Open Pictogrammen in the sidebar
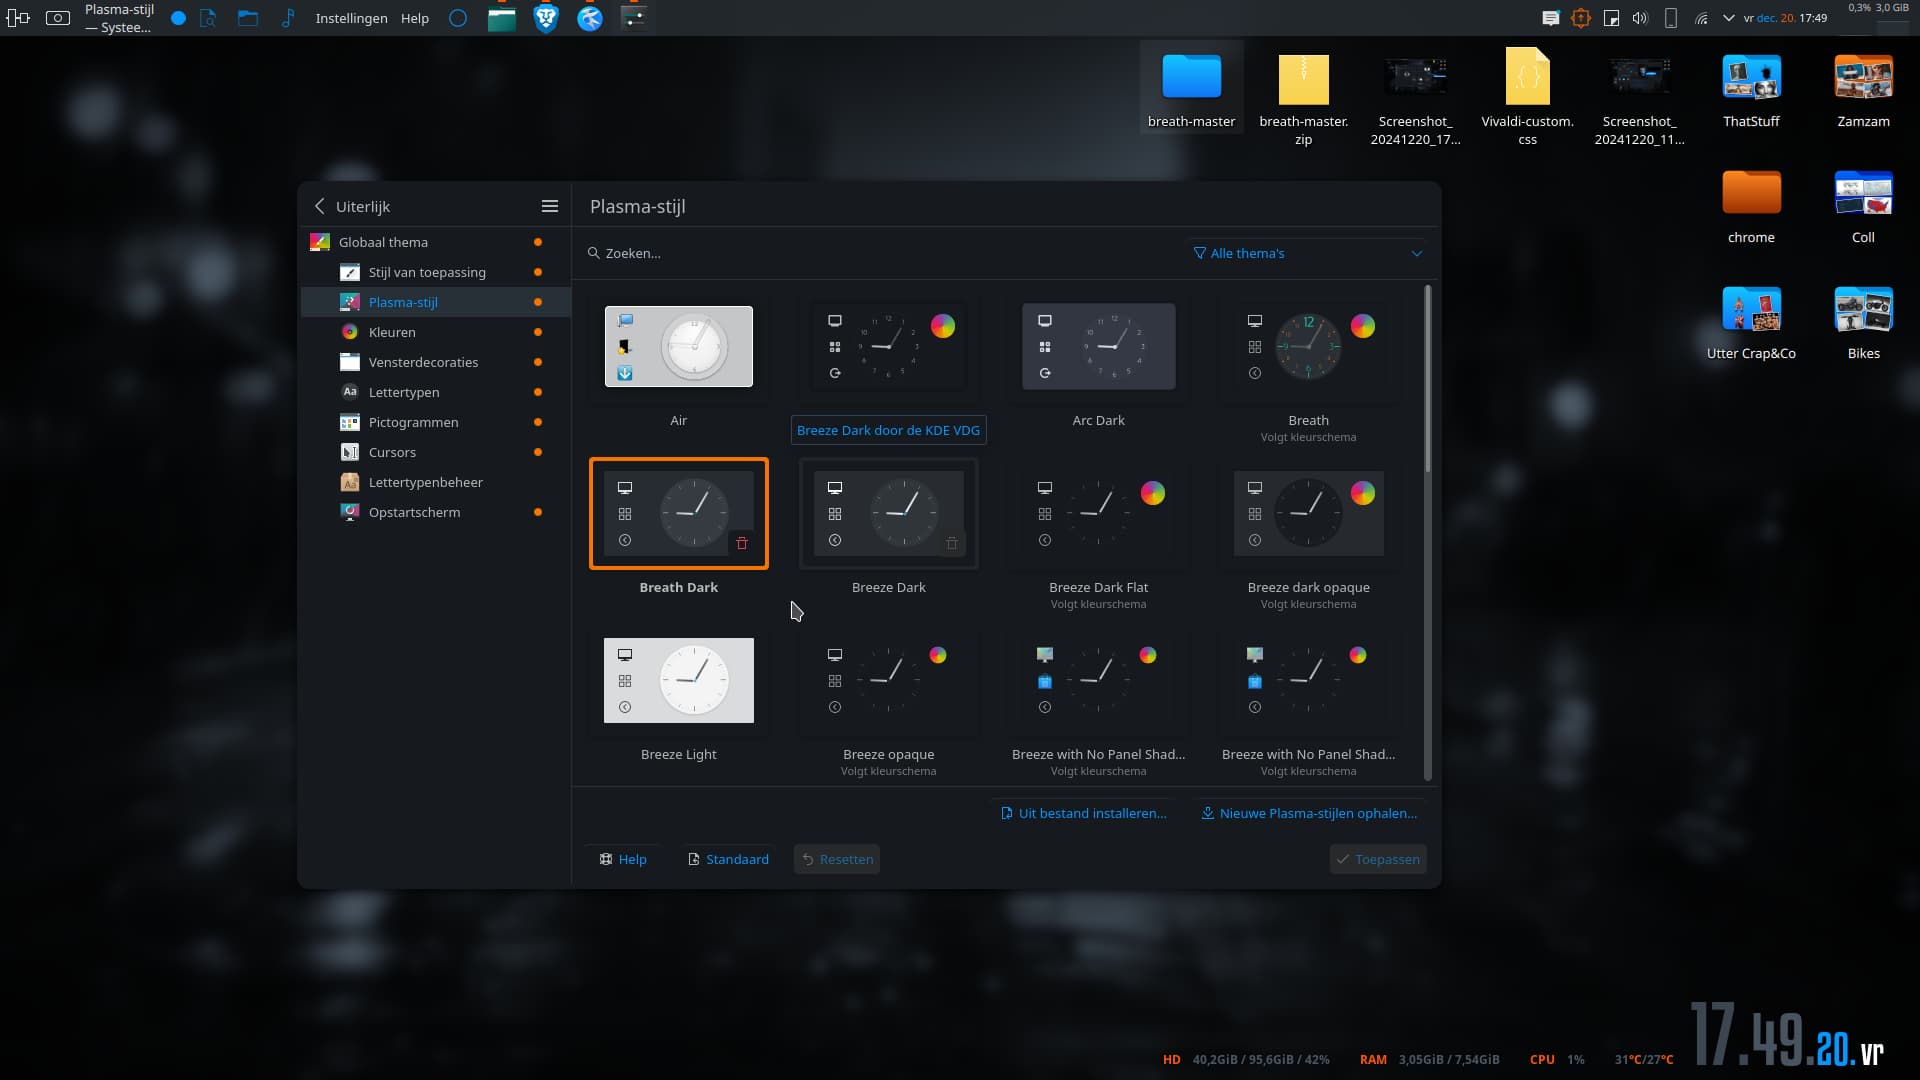Screen dimensions: 1920x1080 click(x=435, y=422)
